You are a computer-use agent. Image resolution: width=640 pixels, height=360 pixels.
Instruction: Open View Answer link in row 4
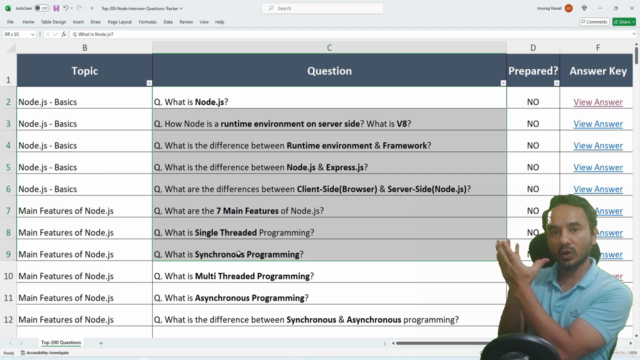[x=598, y=146]
